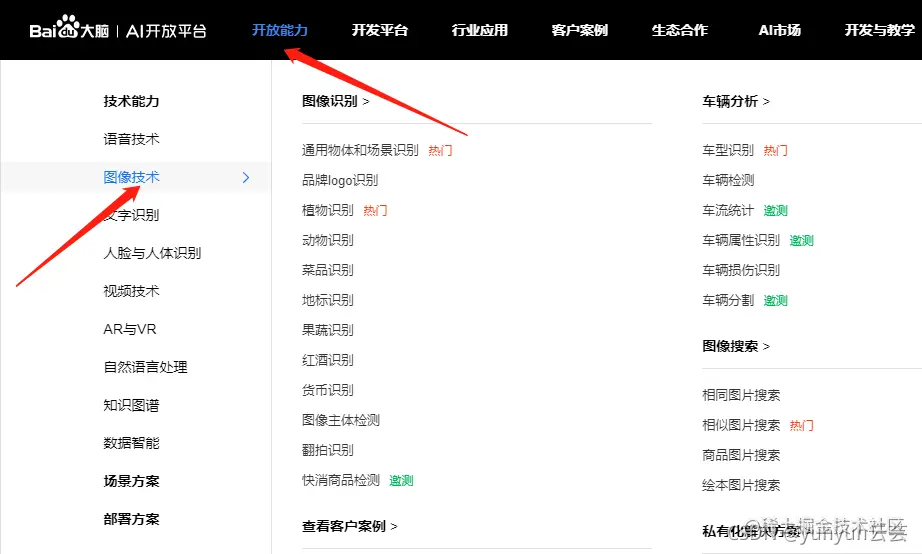This screenshot has height=554, width=922.
Task: Open 红酒识别 link
Action: pyautogui.click(x=328, y=360)
